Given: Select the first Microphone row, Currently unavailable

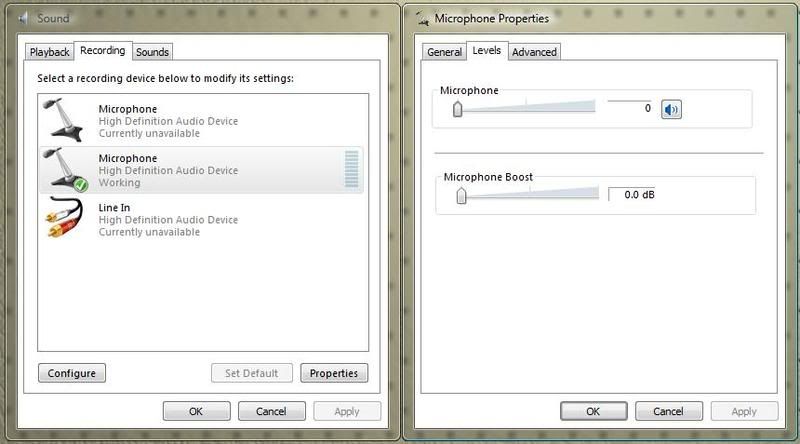Looking at the screenshot, I should [202, 121].
